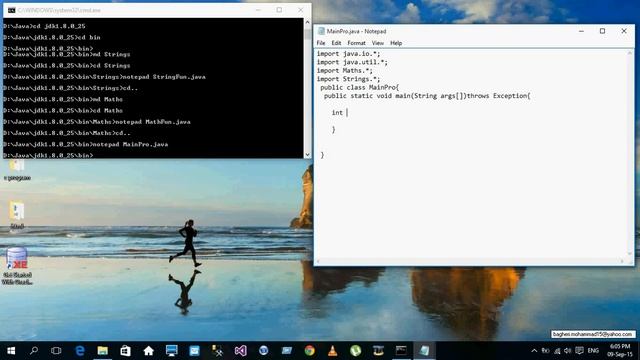
Task: Click the 'notepad StringFun.java' line in cmd
Action: coord(104,77)
